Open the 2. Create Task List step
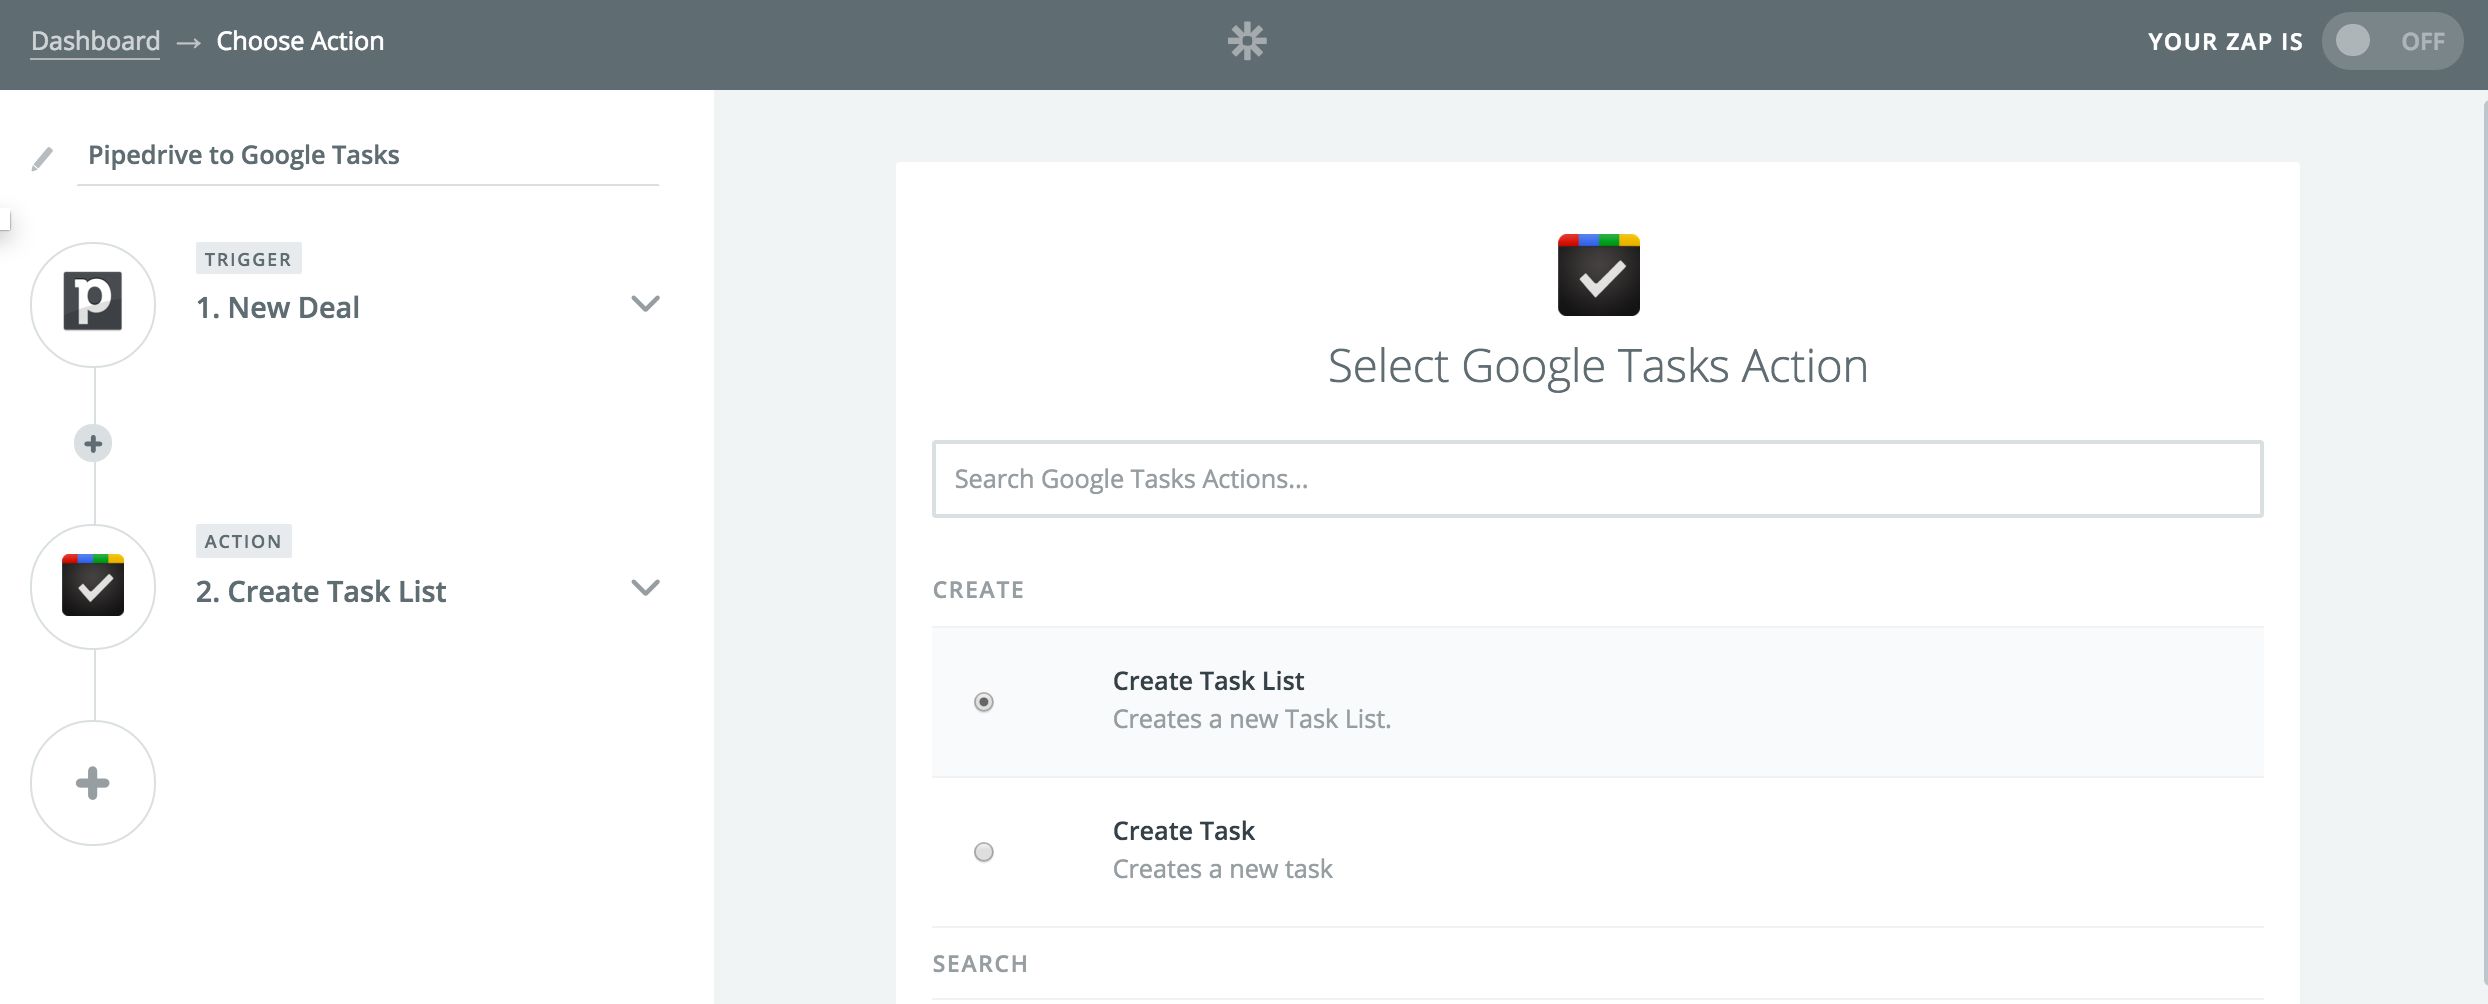2488x1004 pixels. [x=321, y=591]
